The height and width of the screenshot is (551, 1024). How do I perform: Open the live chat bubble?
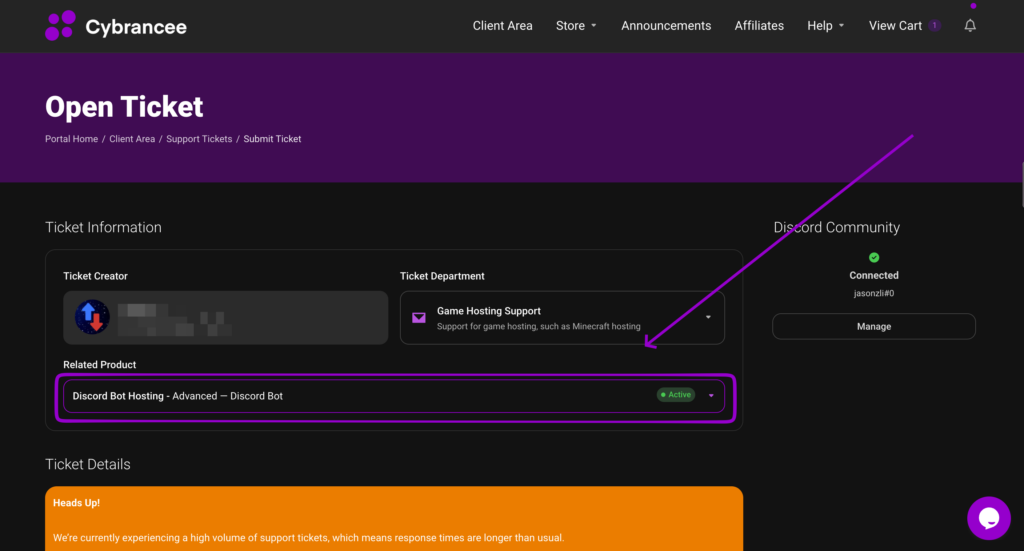click(989, 518)
